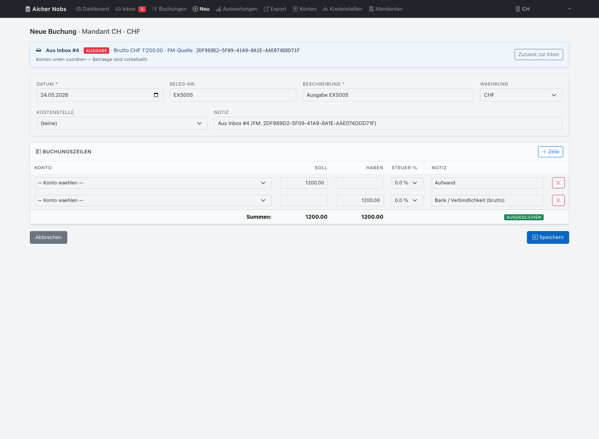
Task: Open the CH mandant switcher
Action: click(543, 9)
